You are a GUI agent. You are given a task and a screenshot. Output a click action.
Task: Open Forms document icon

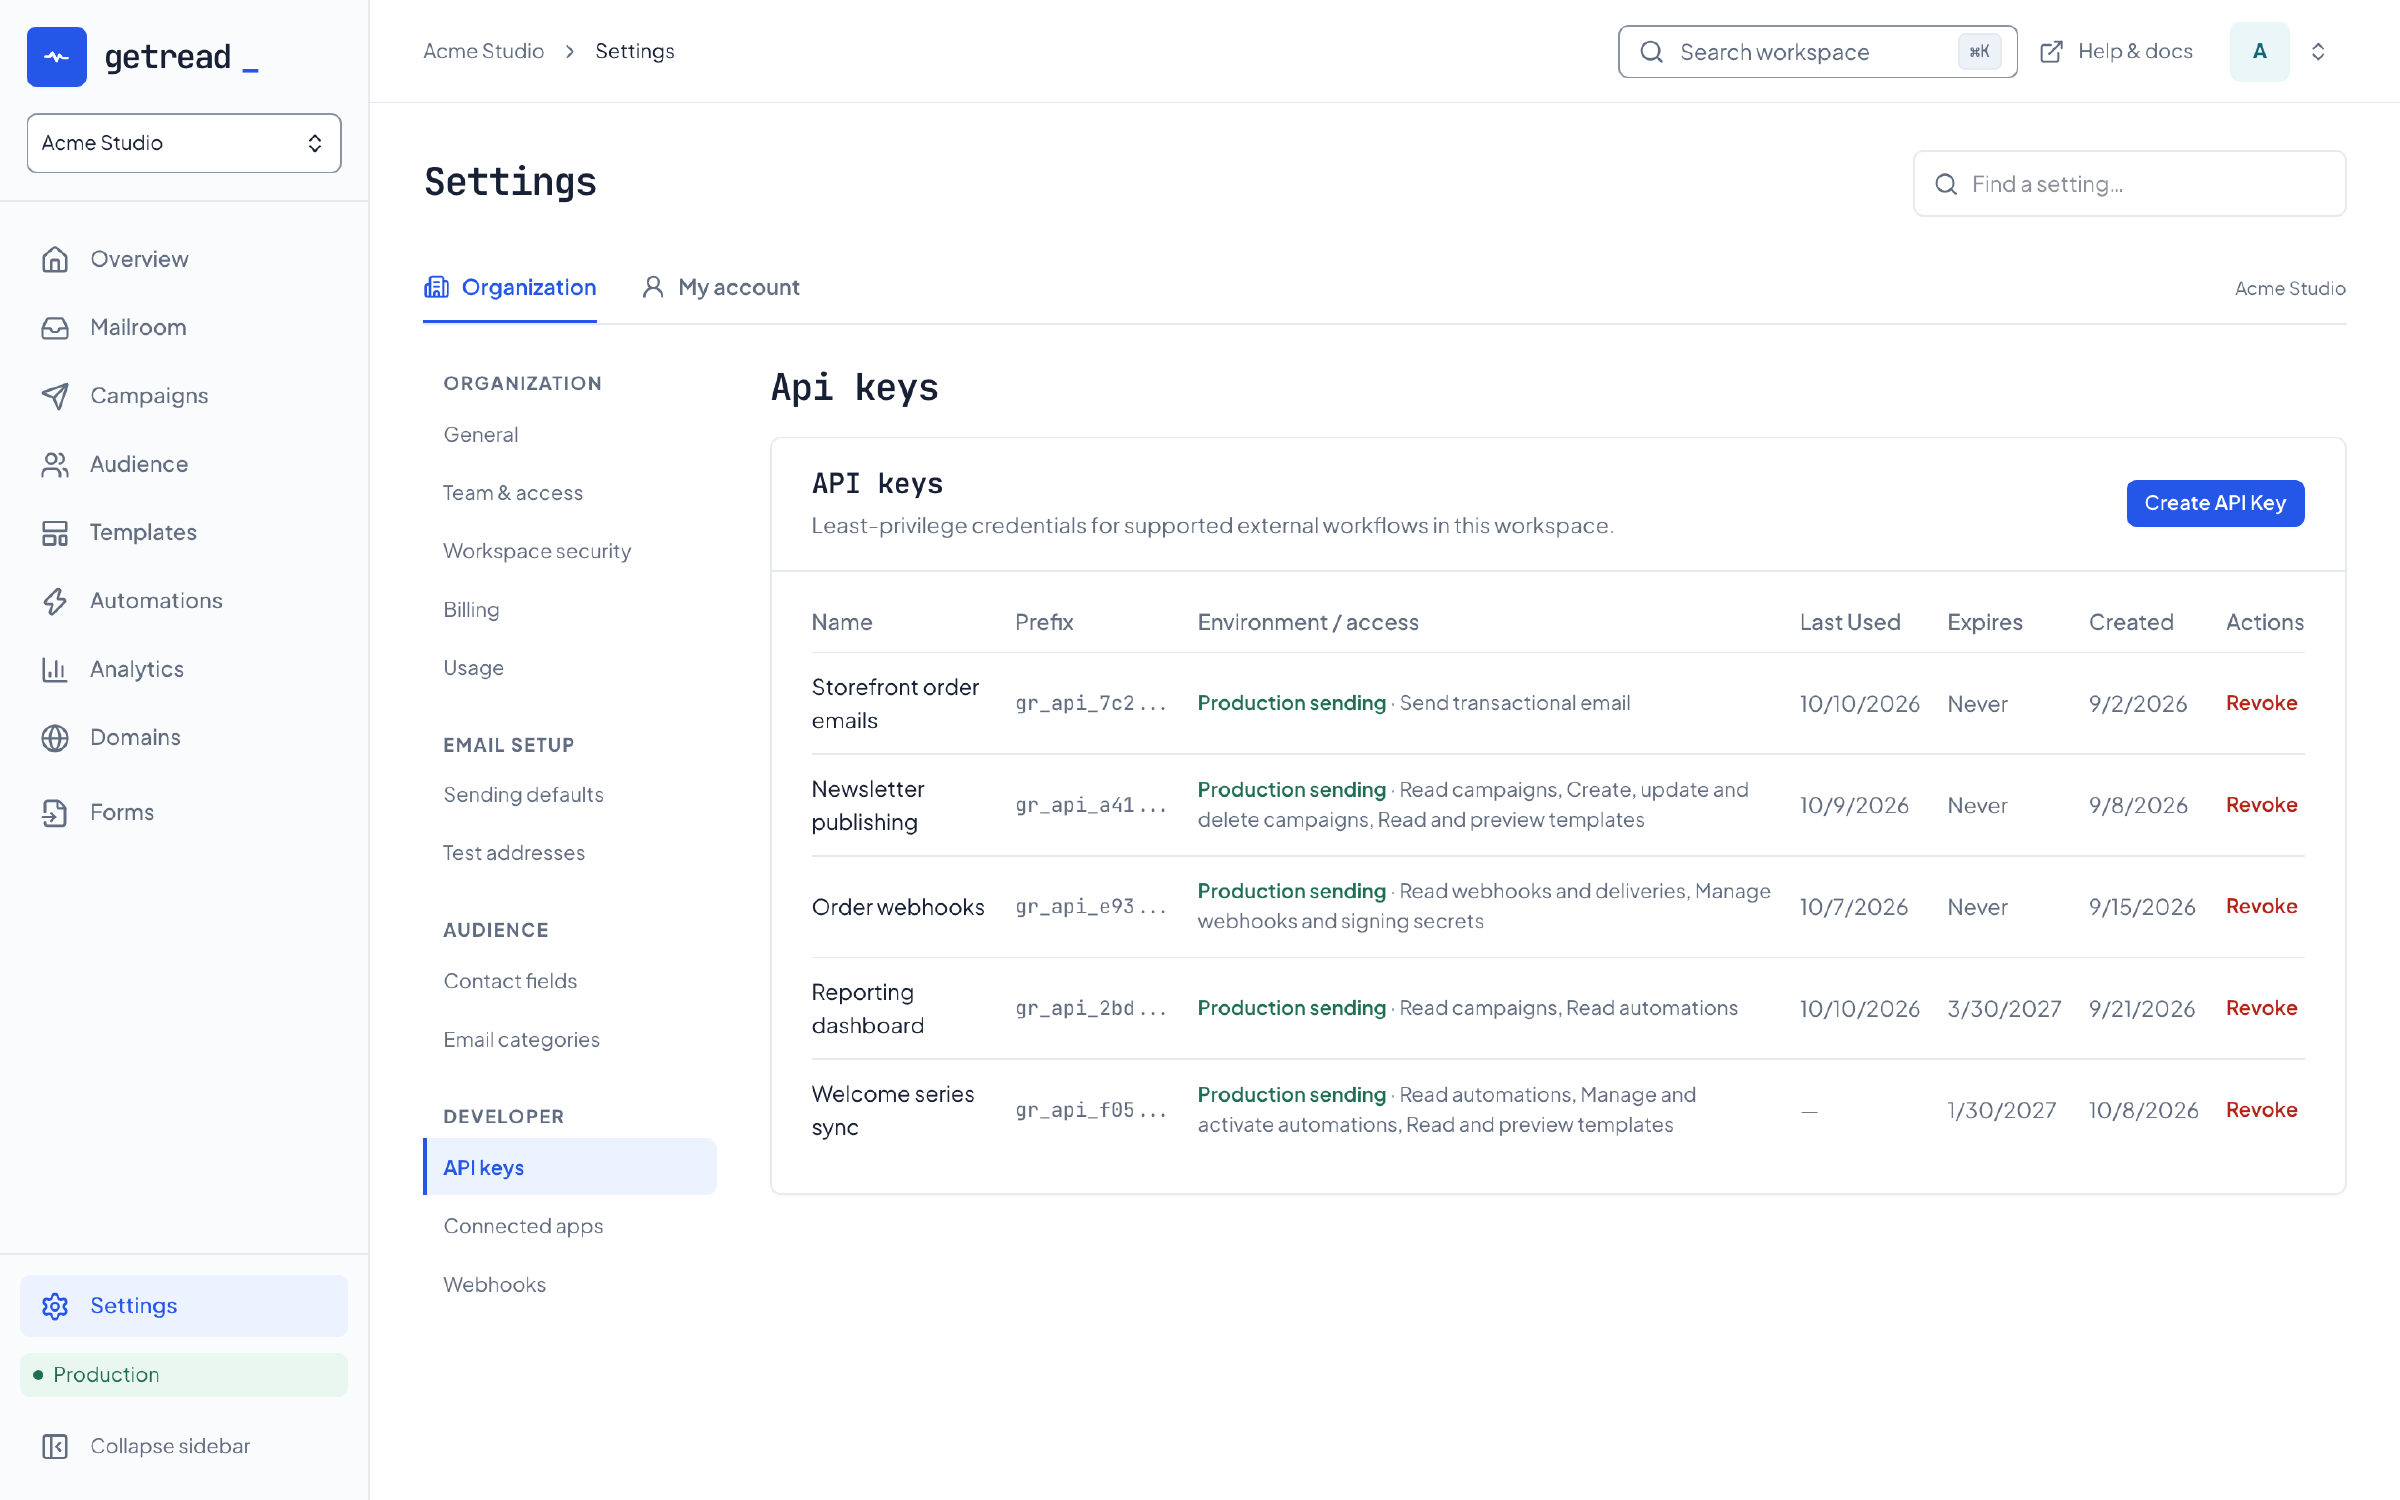click(x=55, y=813)
